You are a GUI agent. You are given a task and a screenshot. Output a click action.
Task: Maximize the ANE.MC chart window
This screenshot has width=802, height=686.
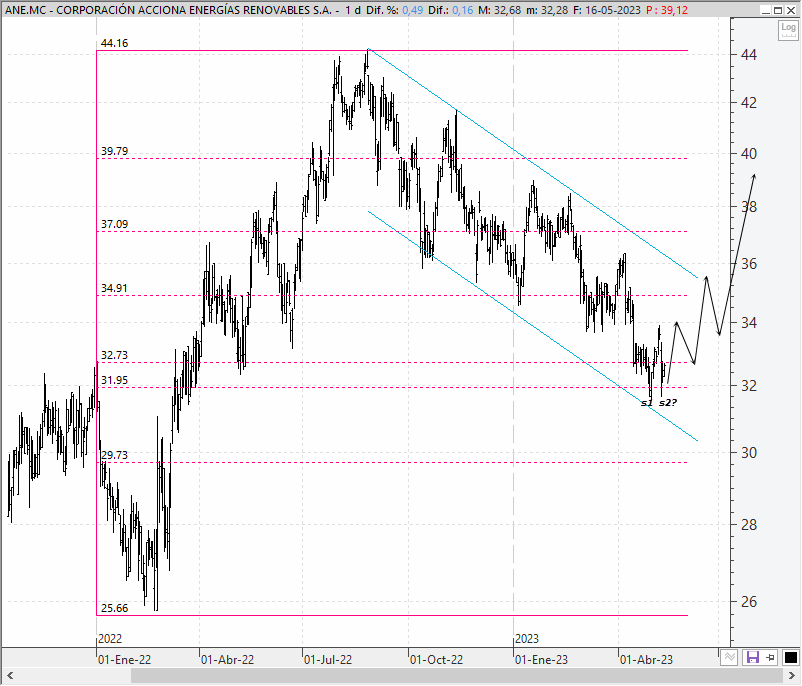point(778,10)
